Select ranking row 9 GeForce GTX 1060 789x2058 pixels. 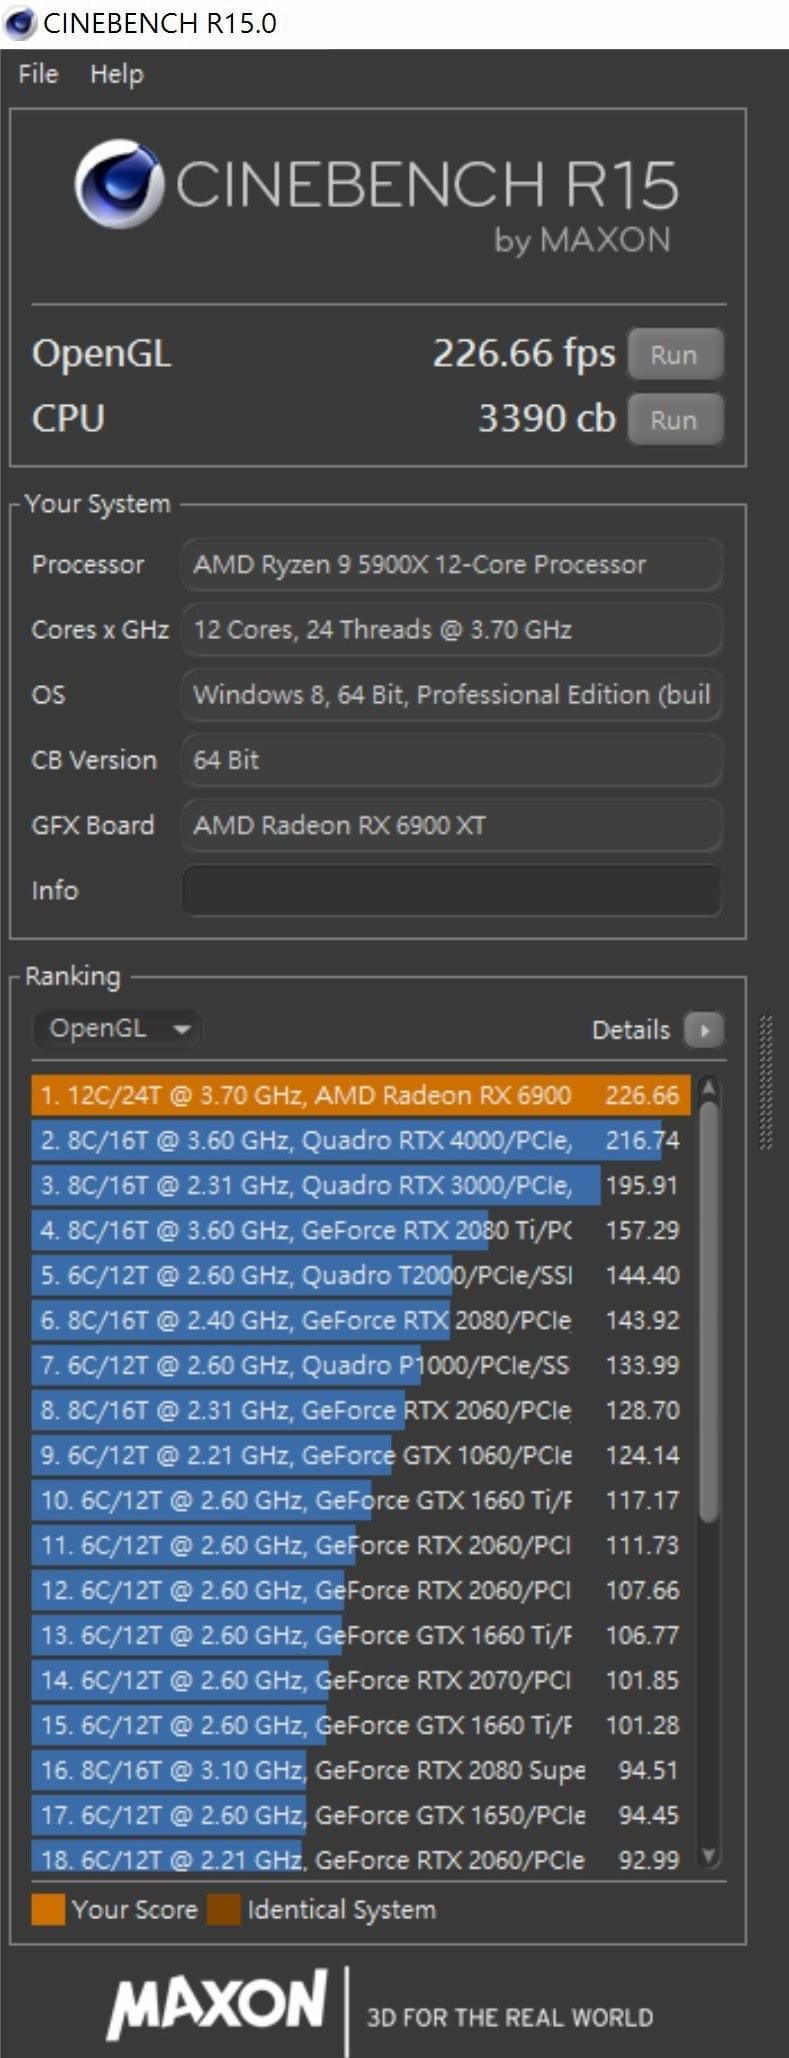tap(361, 1455)
